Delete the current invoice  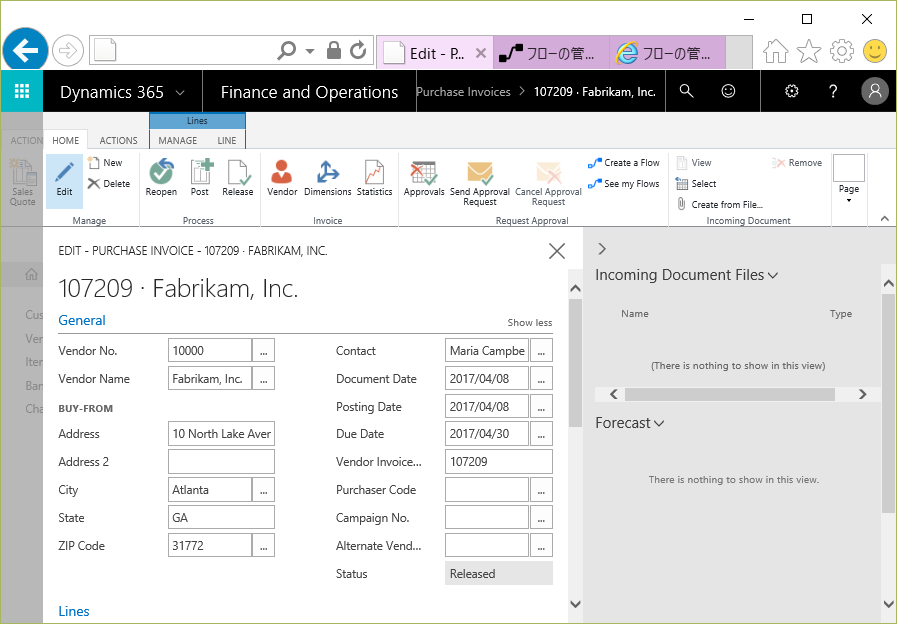pos(109,184)
